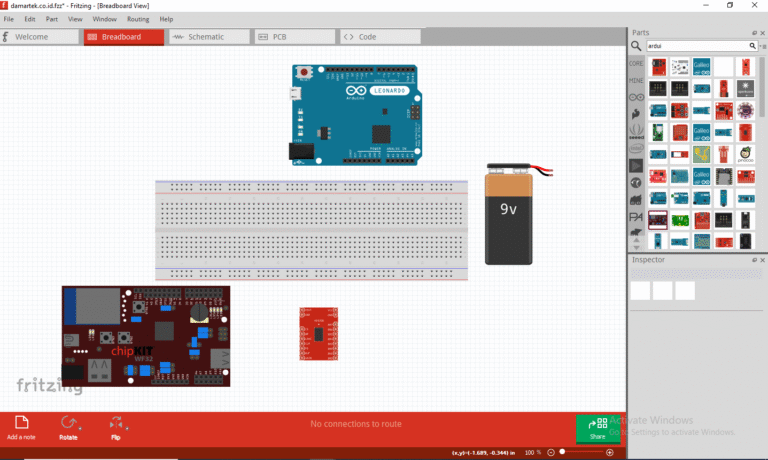Open the Intel parts bin
This screenshot has height=460, width=768.
(636, 148)
